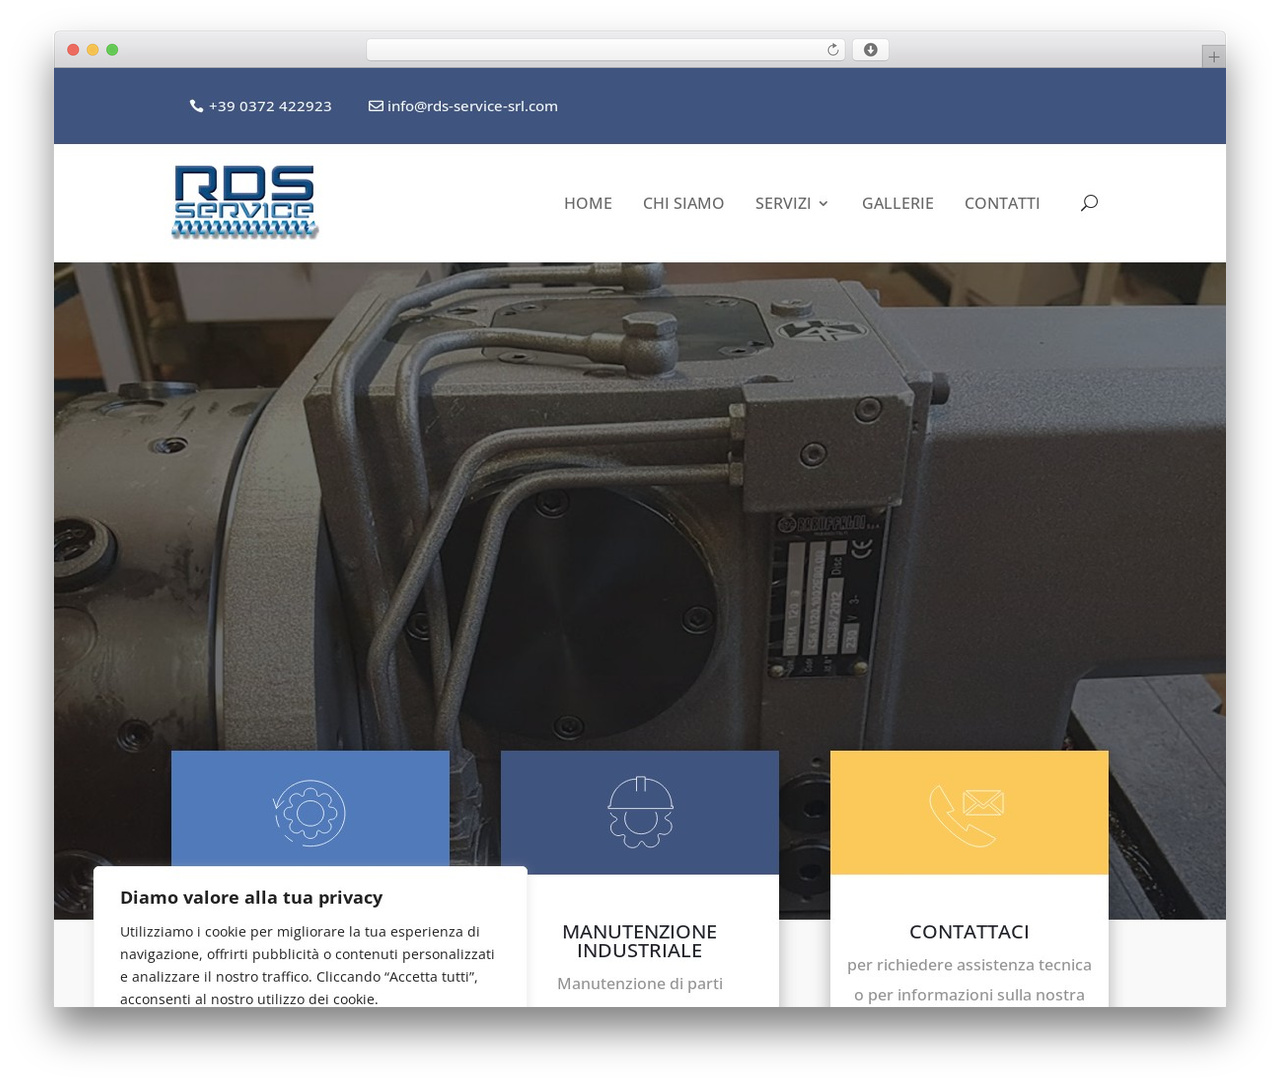Click the gear icon on blue card

tap(310, 813)
